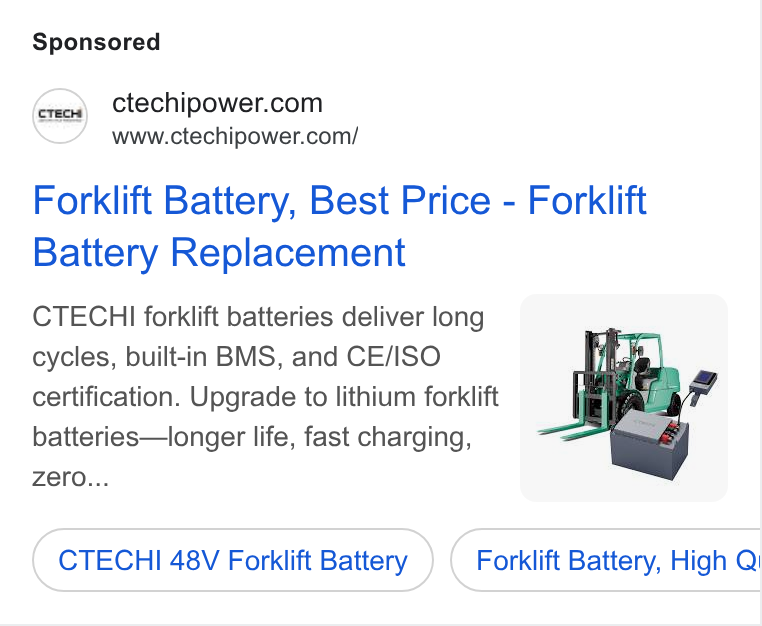
Task: Click the 'certification. Upgrade to lithium forklift' line
Action: pyautogui.click(x=265, y=397)
